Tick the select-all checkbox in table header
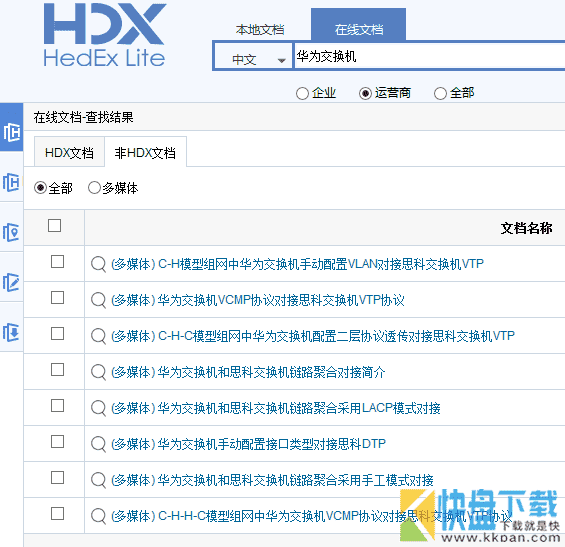The image size is (565, 547). pyautogui.click(x=54, y=226)
